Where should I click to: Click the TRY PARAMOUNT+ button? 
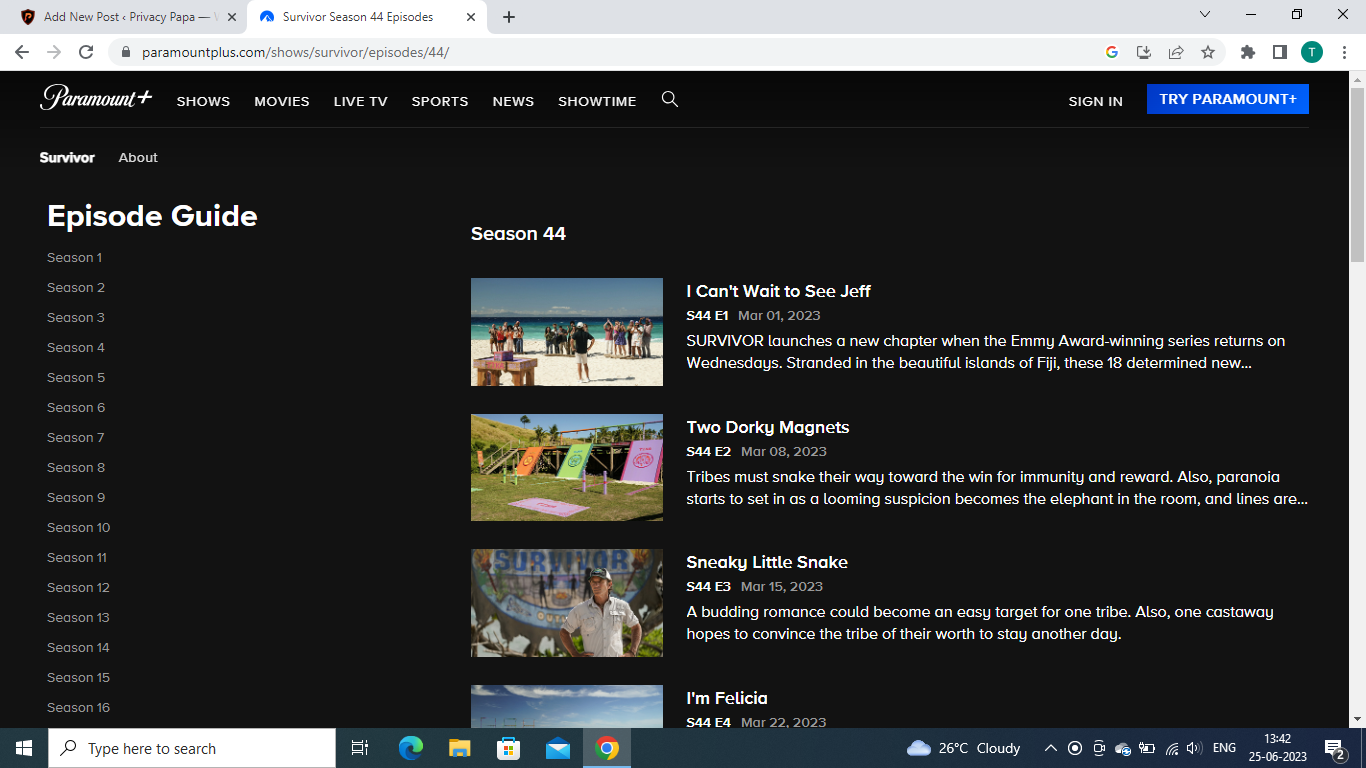1228,99
